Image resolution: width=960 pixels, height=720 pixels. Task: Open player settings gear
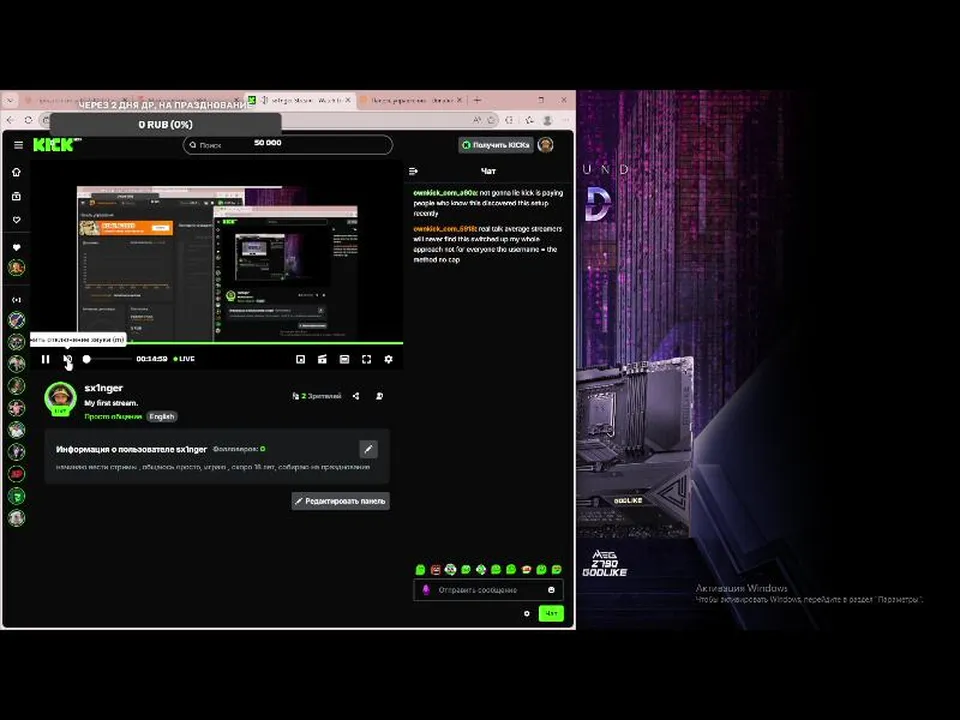point(388,359)
